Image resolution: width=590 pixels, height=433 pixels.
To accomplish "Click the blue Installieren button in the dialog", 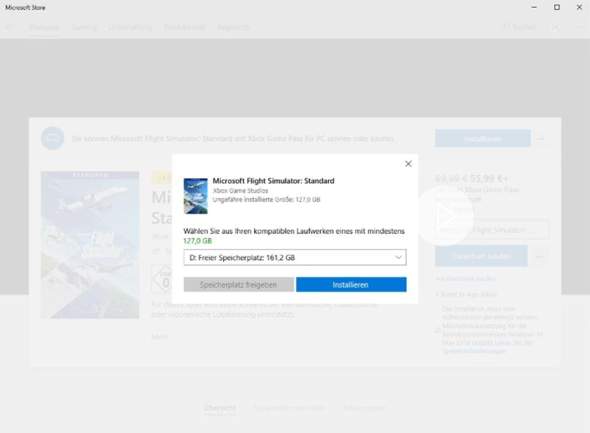I will (351, 285).
